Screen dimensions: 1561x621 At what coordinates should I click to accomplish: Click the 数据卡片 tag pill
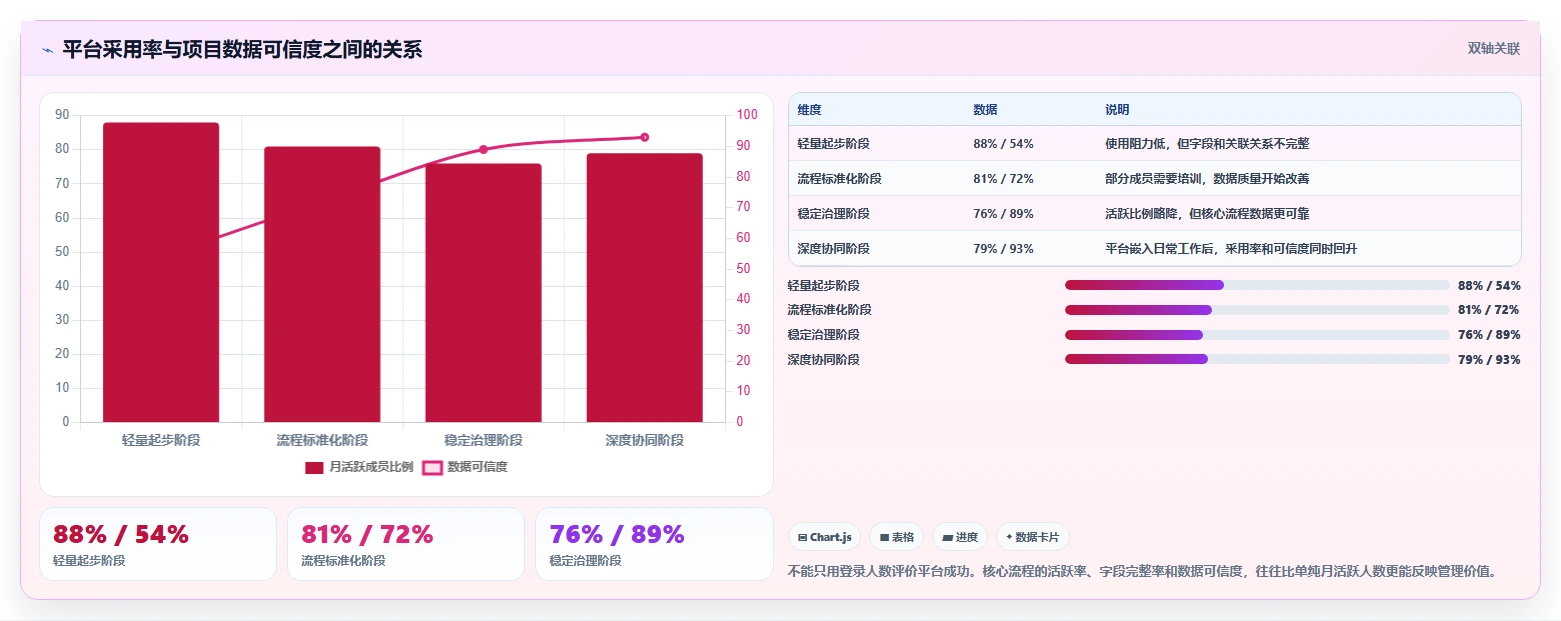click(x=1032, y=537)
